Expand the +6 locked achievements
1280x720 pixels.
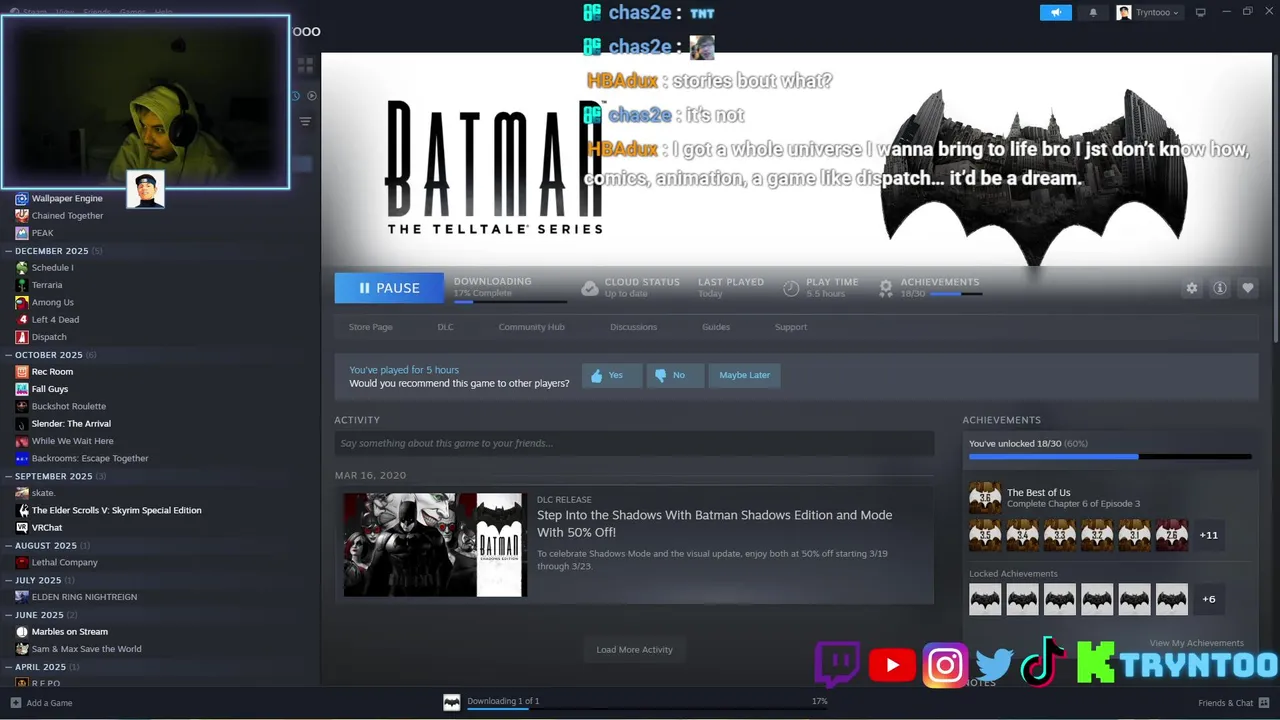(x=1209, y=599)
